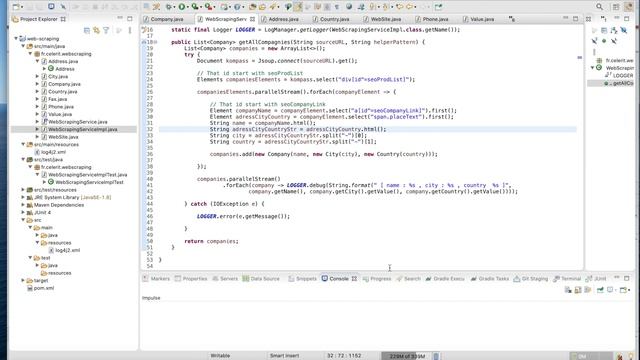Click the toolbar search magnifier icon

(x=599, y=7)
